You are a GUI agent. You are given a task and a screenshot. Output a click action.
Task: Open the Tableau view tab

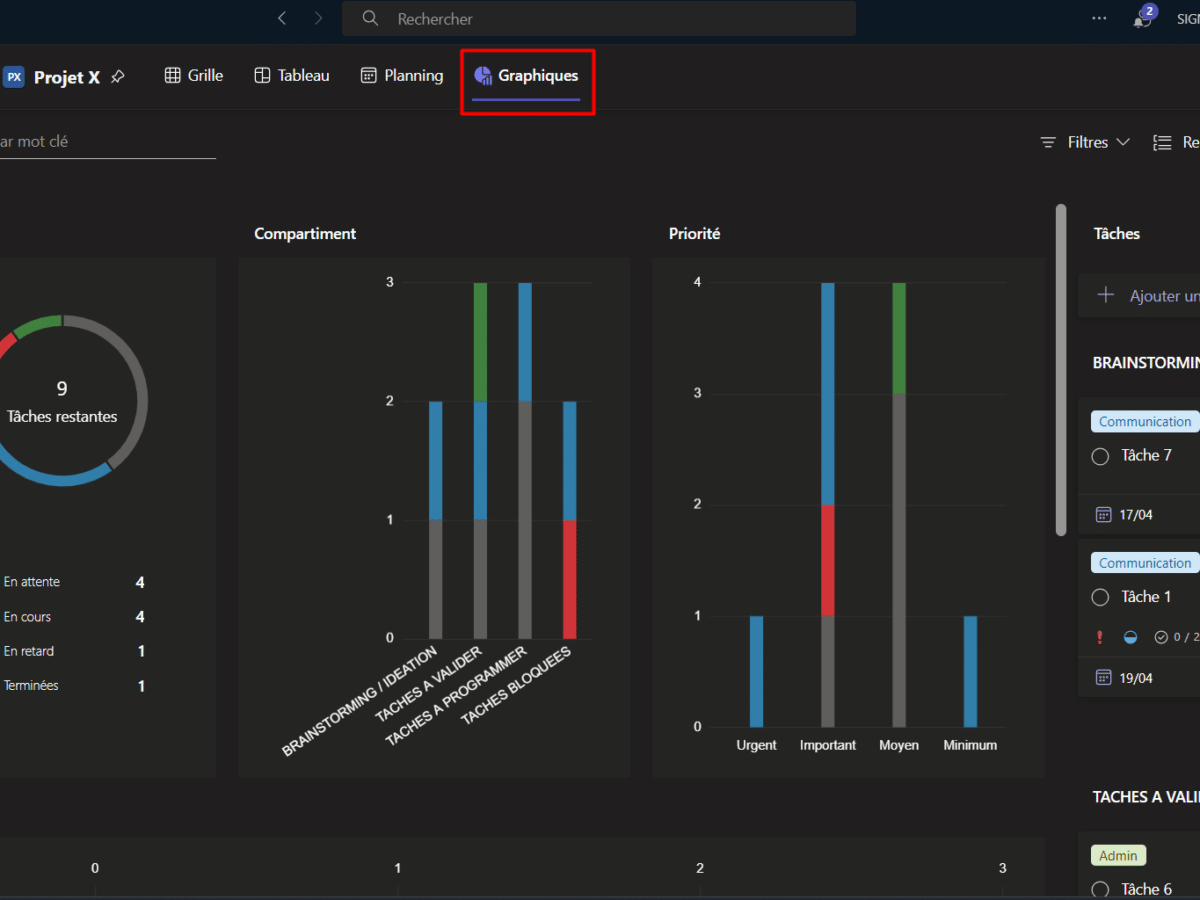pos(291,75)
